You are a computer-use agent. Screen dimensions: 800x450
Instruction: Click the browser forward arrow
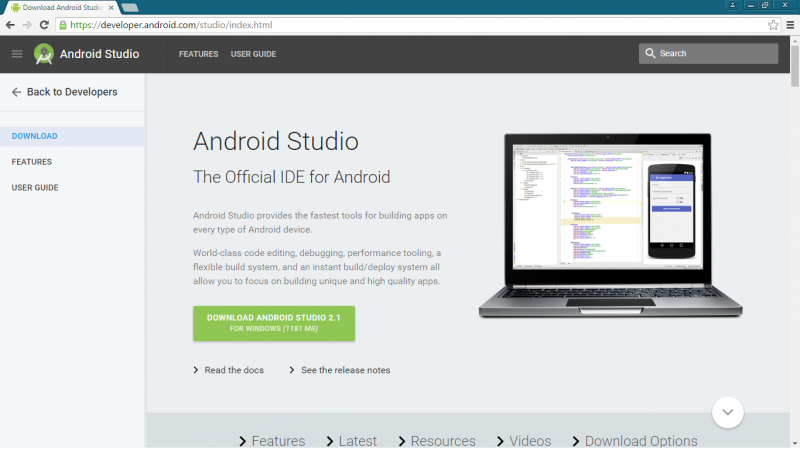coord(27,24)
